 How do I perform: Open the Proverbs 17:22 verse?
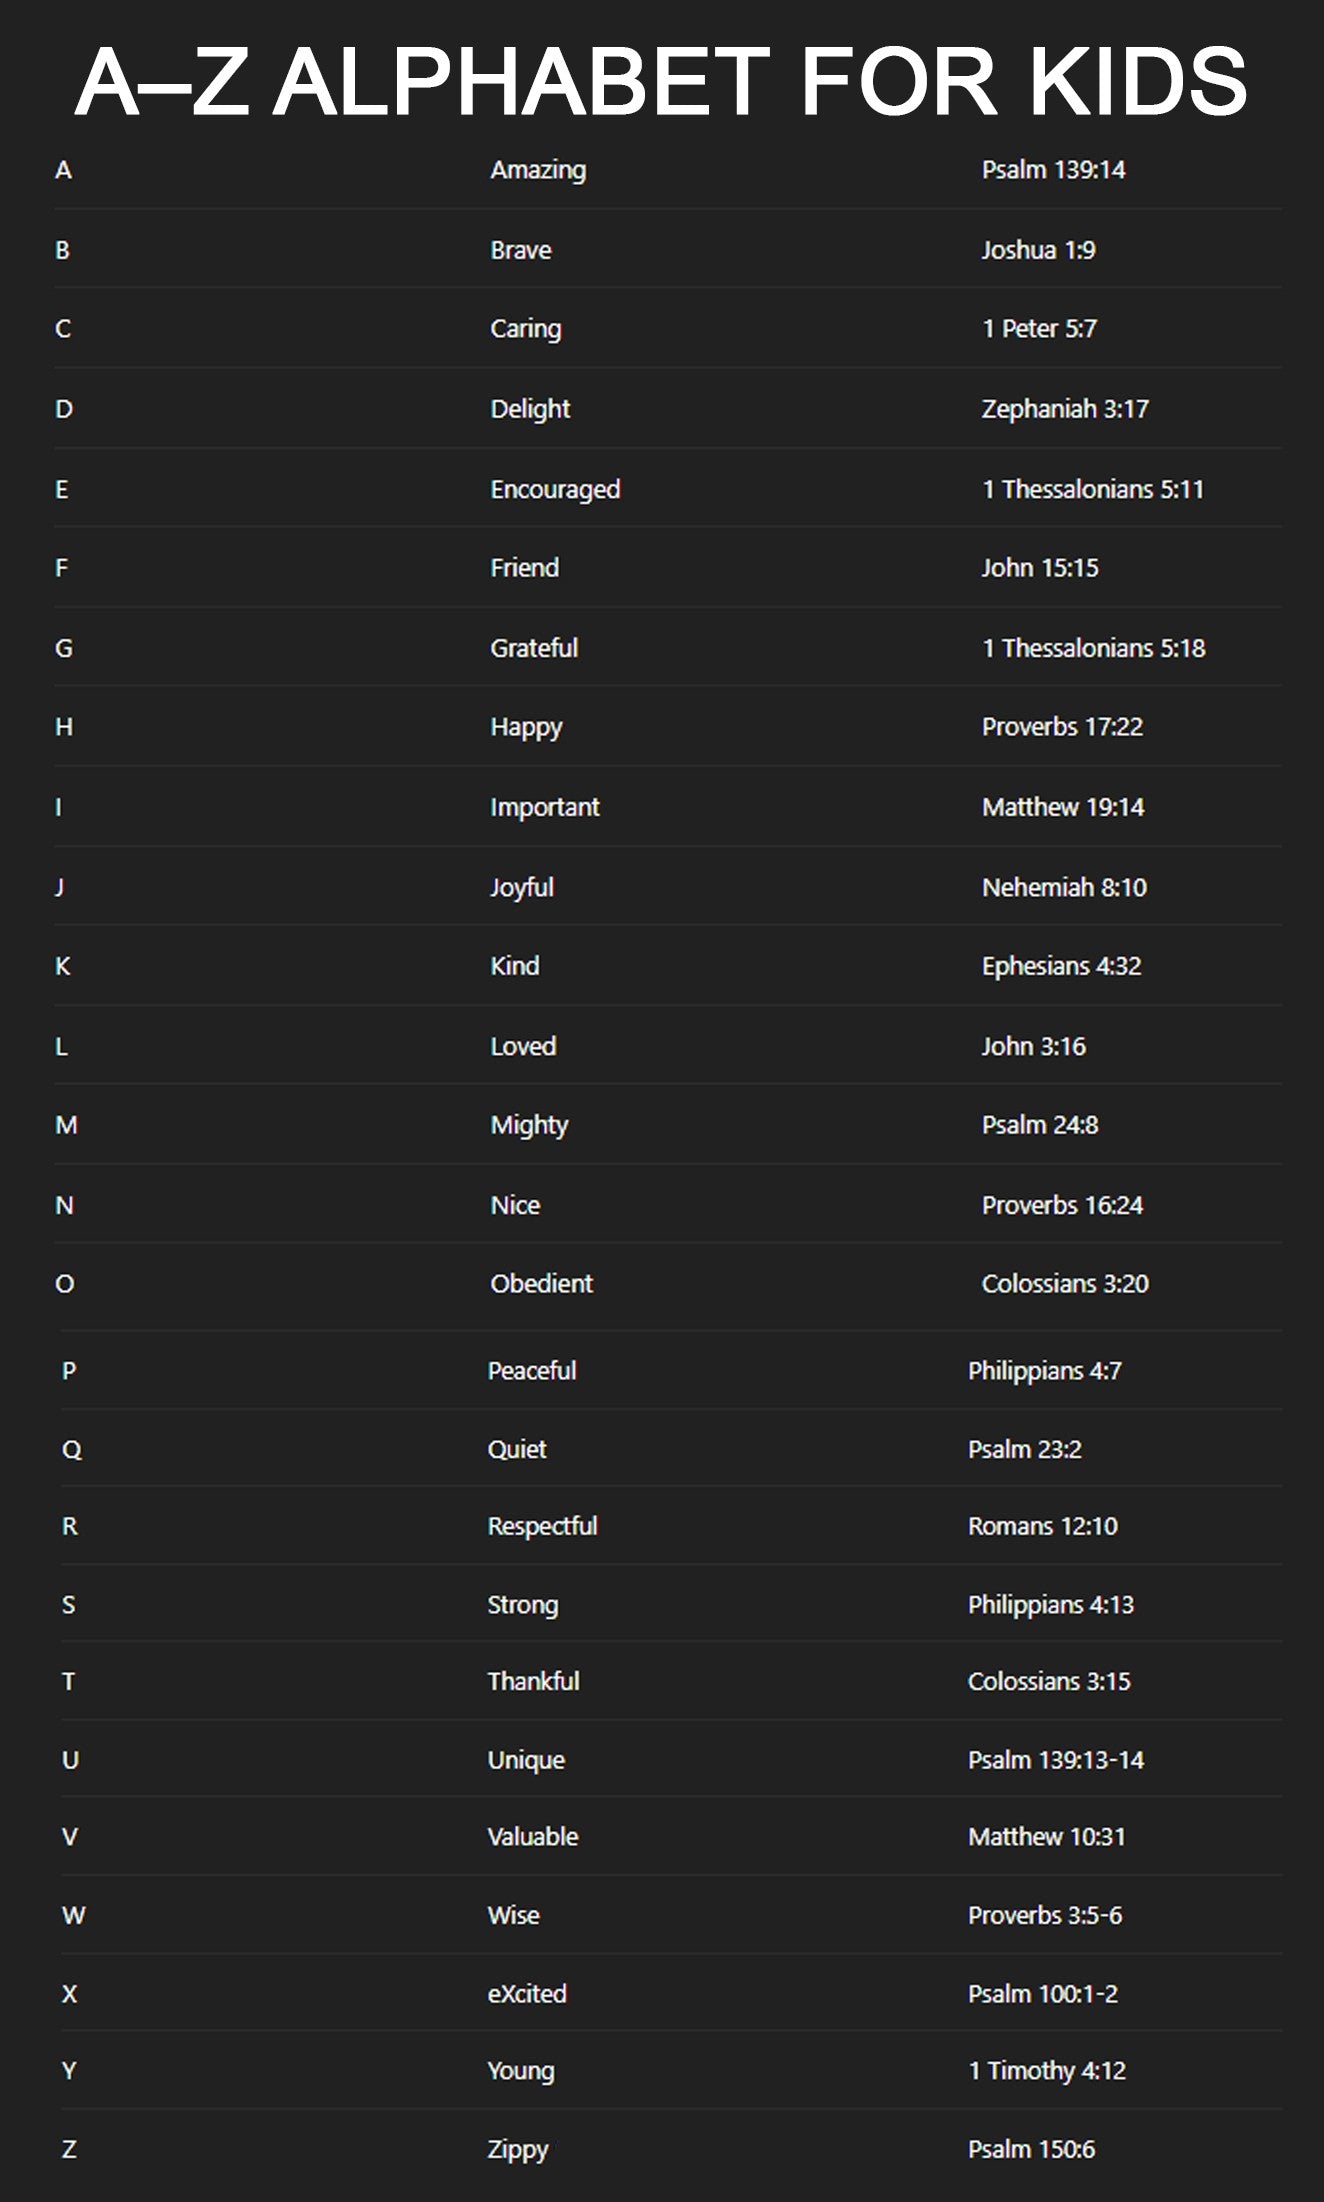pyautogui.click(x=1062, y=727)
